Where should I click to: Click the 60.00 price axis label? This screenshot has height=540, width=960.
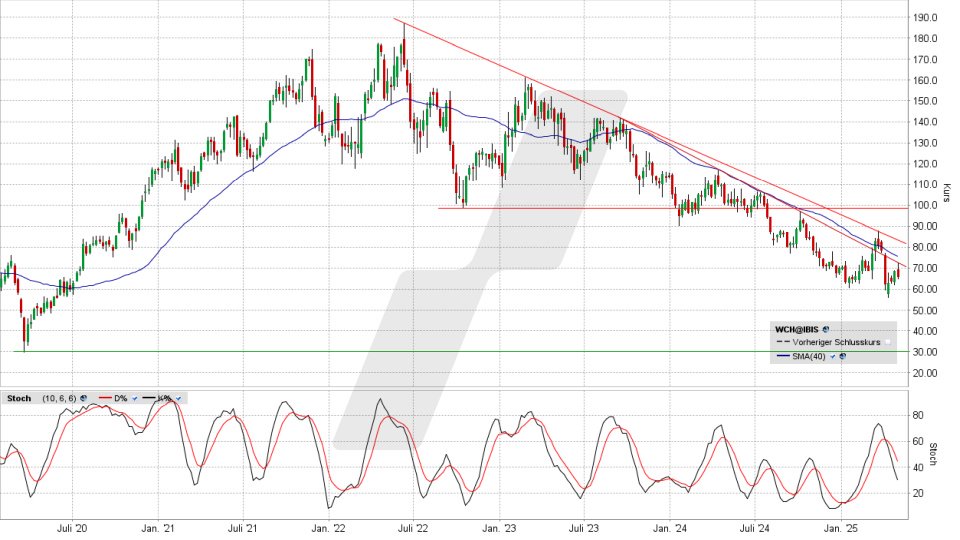[926, 289]
